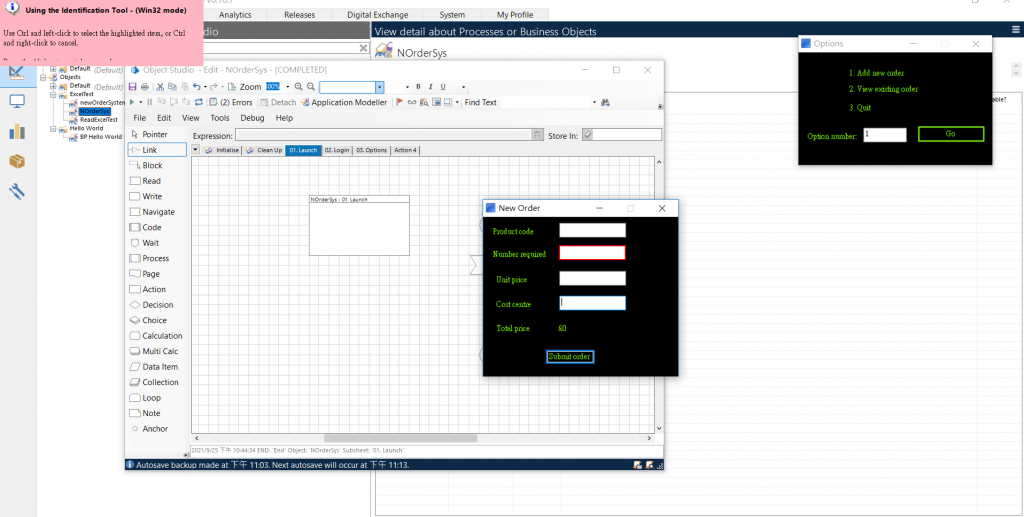Switch to the Clean Up page tab
The height and width of the screenshot is (517, 1024).
click(x=264, y=150)
